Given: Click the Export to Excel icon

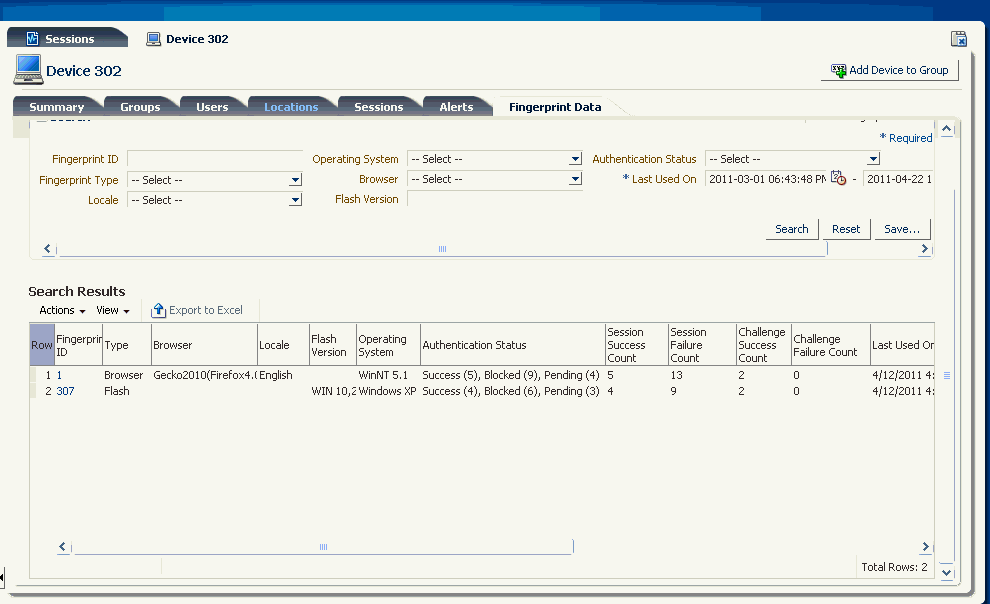Looking at the screenshot, I should [159, 310].
